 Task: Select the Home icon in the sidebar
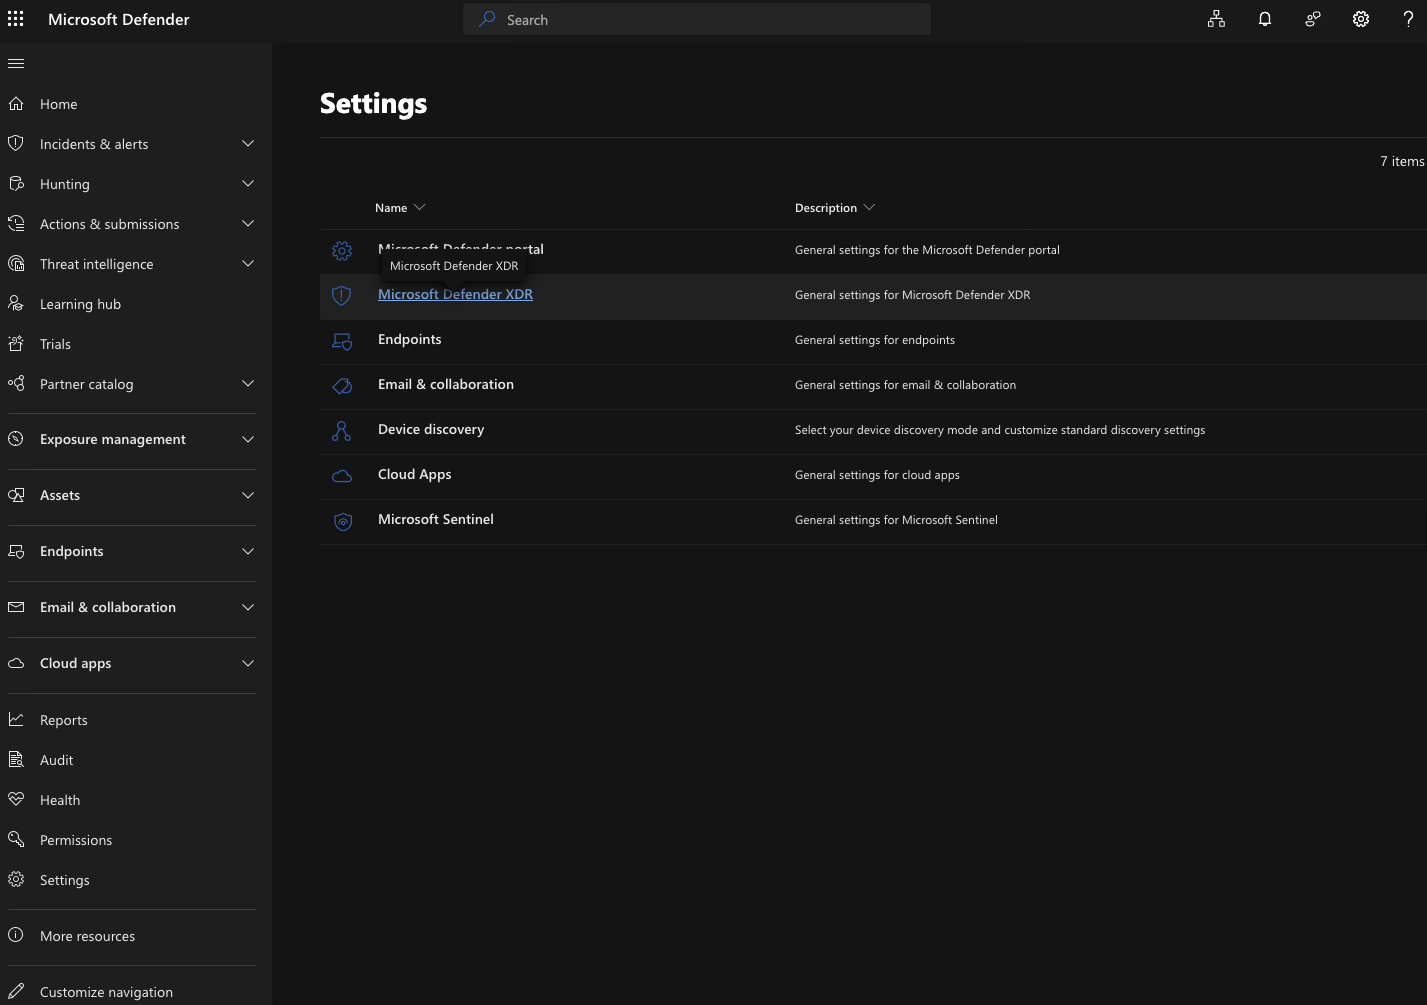pyautogui.click(x=16, y=103)
